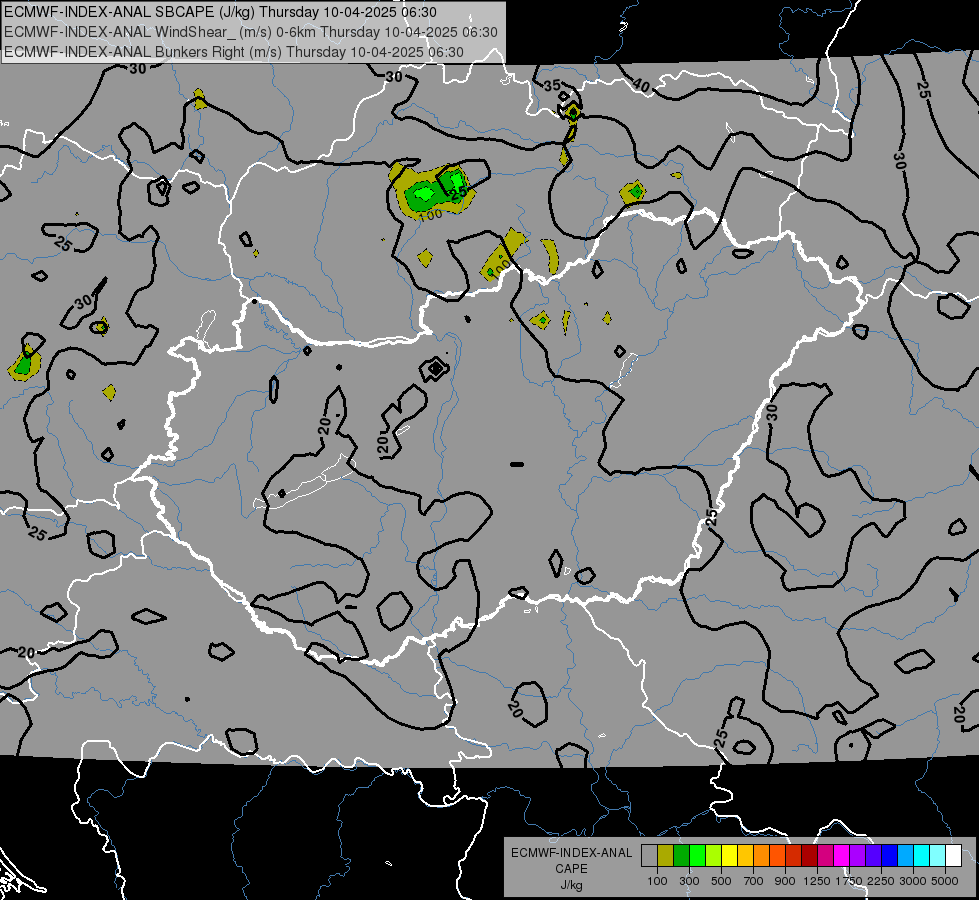Click the sky blue swatch after 3000
The height and width of the screenshot is (900, 979).
(x=905, y=856)
